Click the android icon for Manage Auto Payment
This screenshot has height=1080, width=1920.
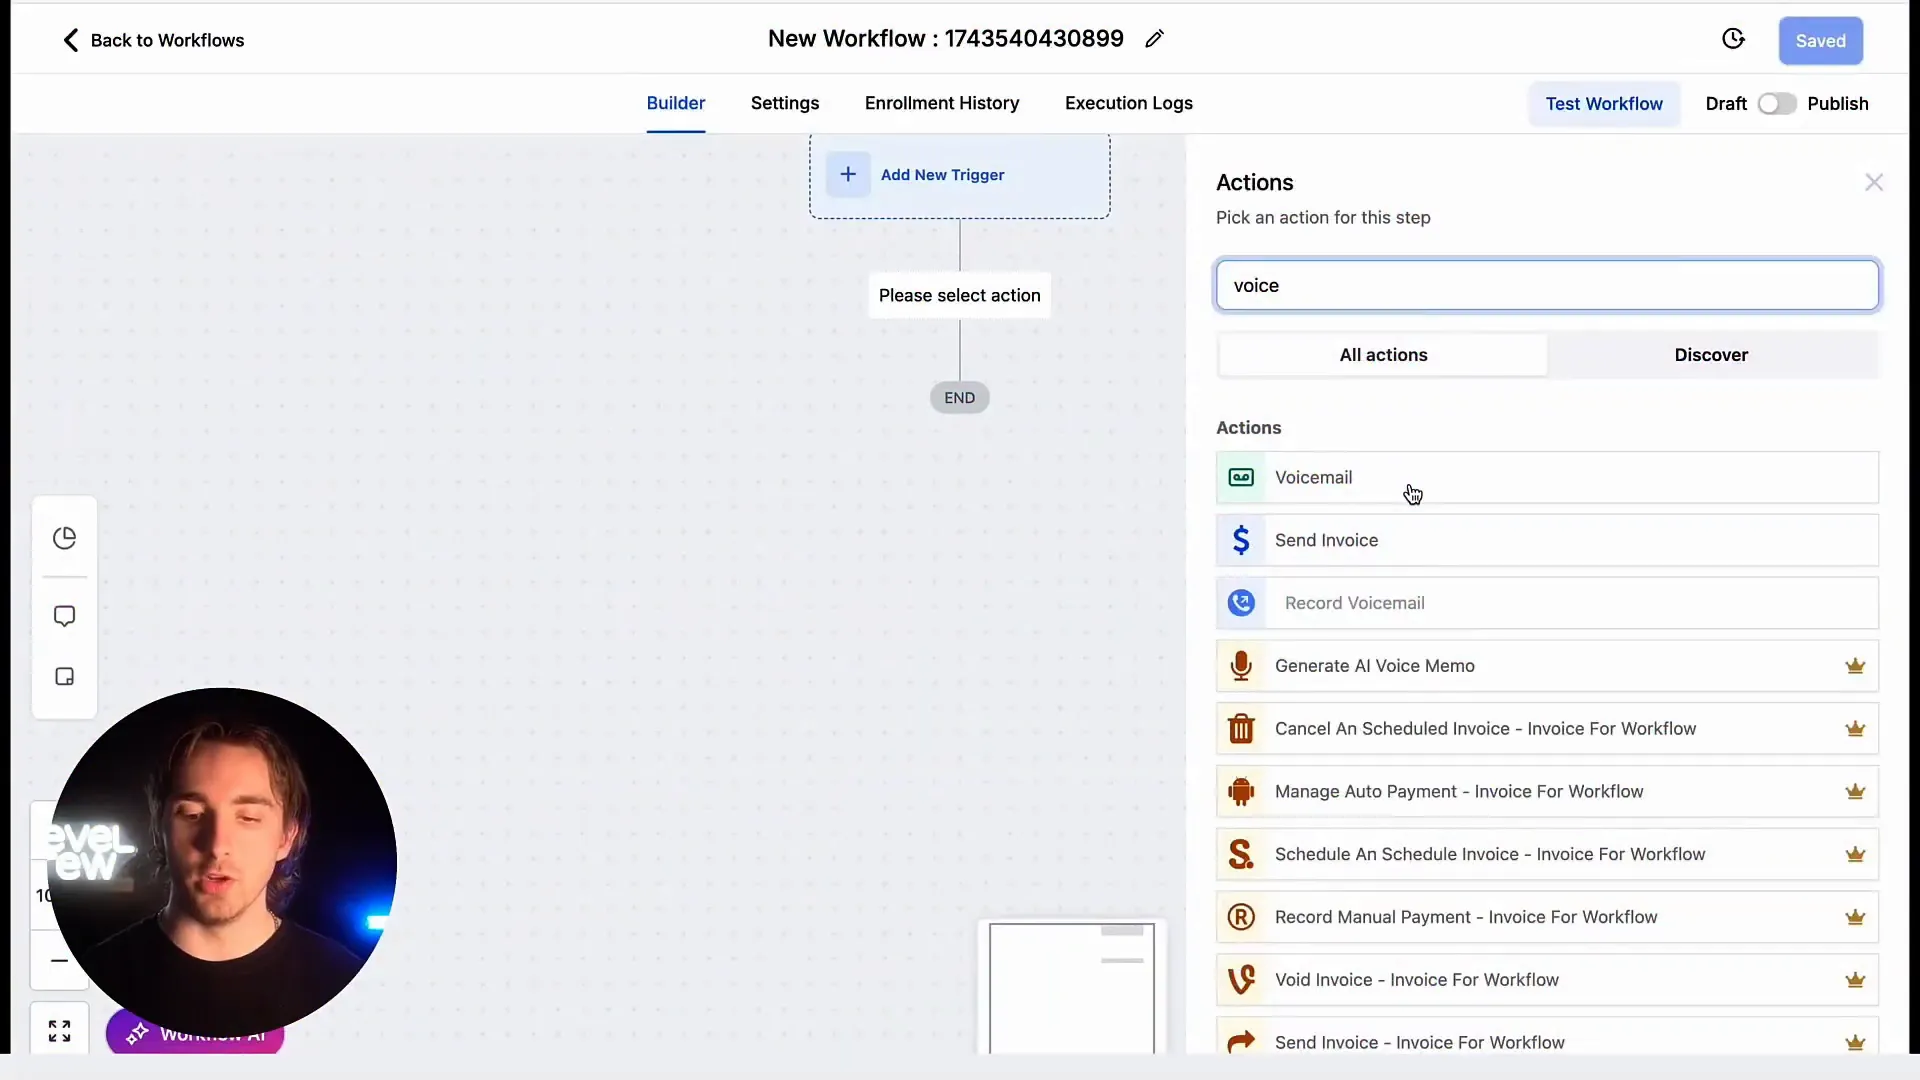[x=1241, y=792]
